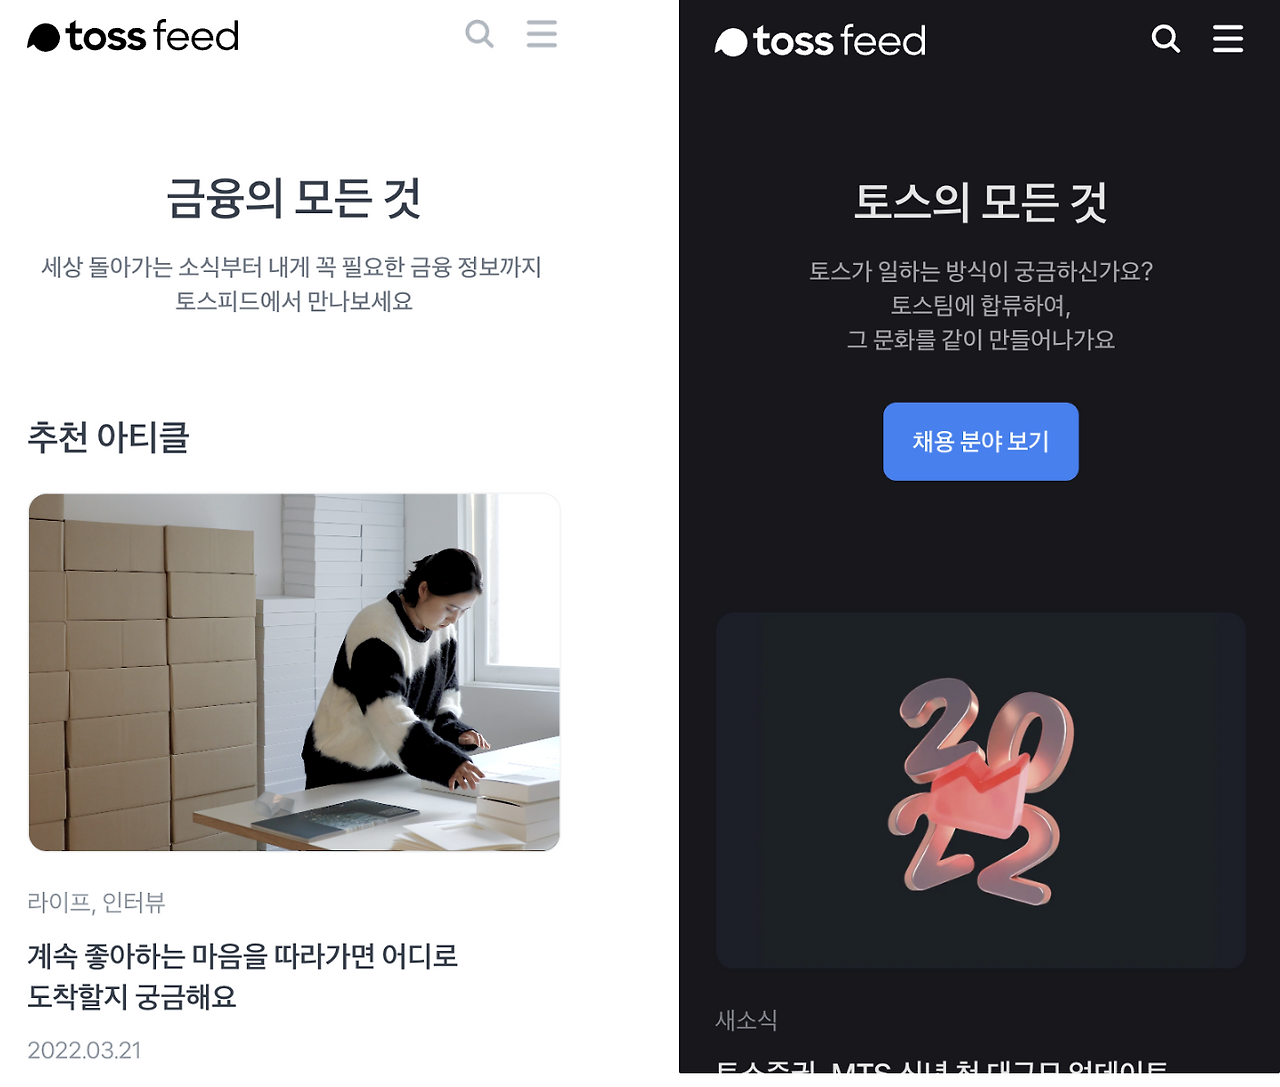Click the 추천 아티클 section heading
Viewport: 1280px width, 1087px height.
108,437
